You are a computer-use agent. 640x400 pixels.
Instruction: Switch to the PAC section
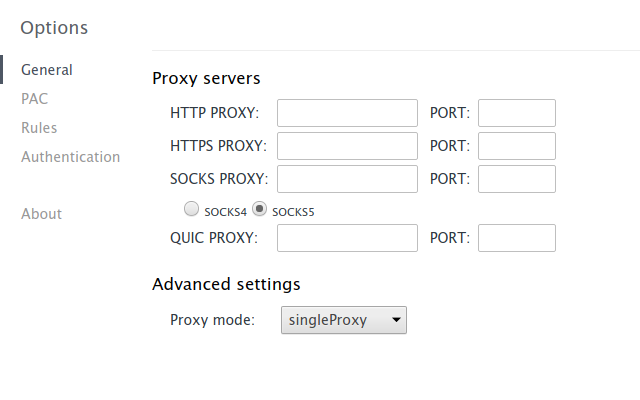(x=34, y=99)
